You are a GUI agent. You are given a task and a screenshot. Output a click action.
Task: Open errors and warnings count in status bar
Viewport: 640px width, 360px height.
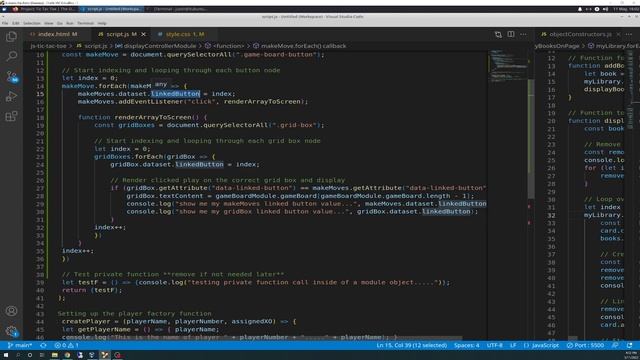pyautogui.click(x=67, y=345)
